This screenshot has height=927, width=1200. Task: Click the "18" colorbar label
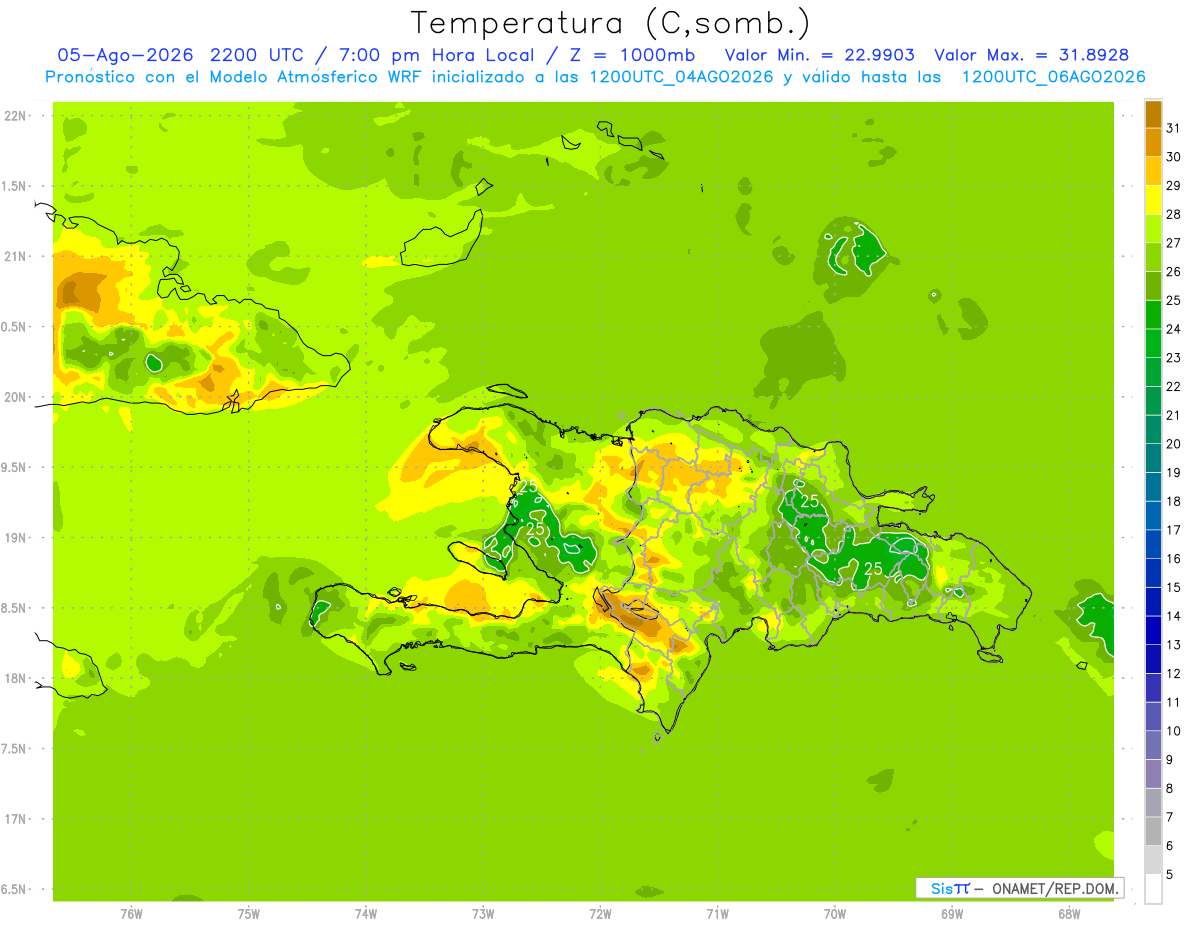[x=1174, y=501]
